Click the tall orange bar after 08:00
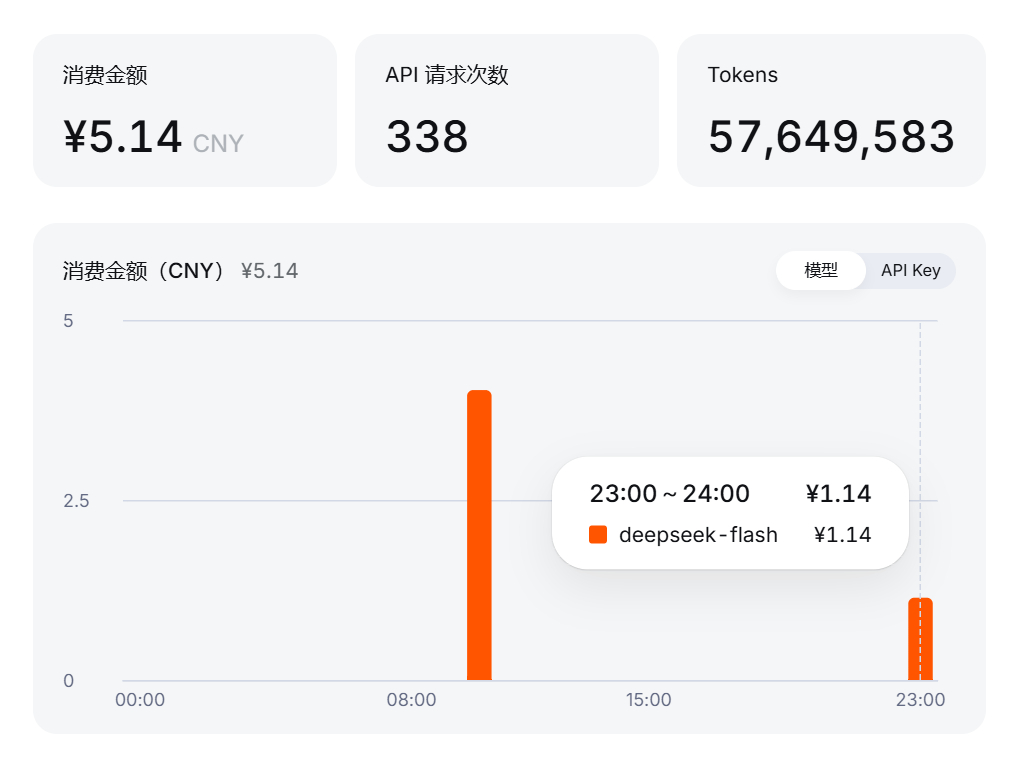This screenshot has height=769, width=1021. [x=479, y=535]
